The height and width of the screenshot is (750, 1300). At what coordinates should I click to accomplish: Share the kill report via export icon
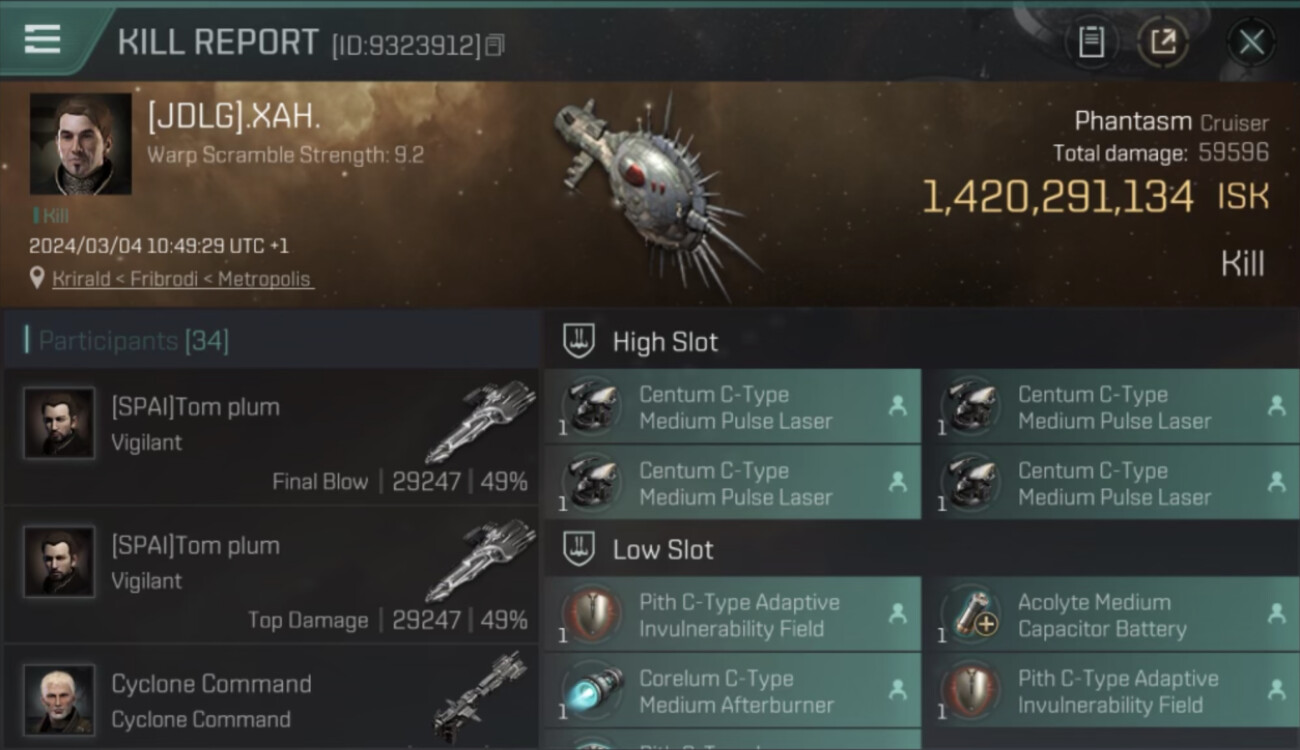tap(1162, 42)
